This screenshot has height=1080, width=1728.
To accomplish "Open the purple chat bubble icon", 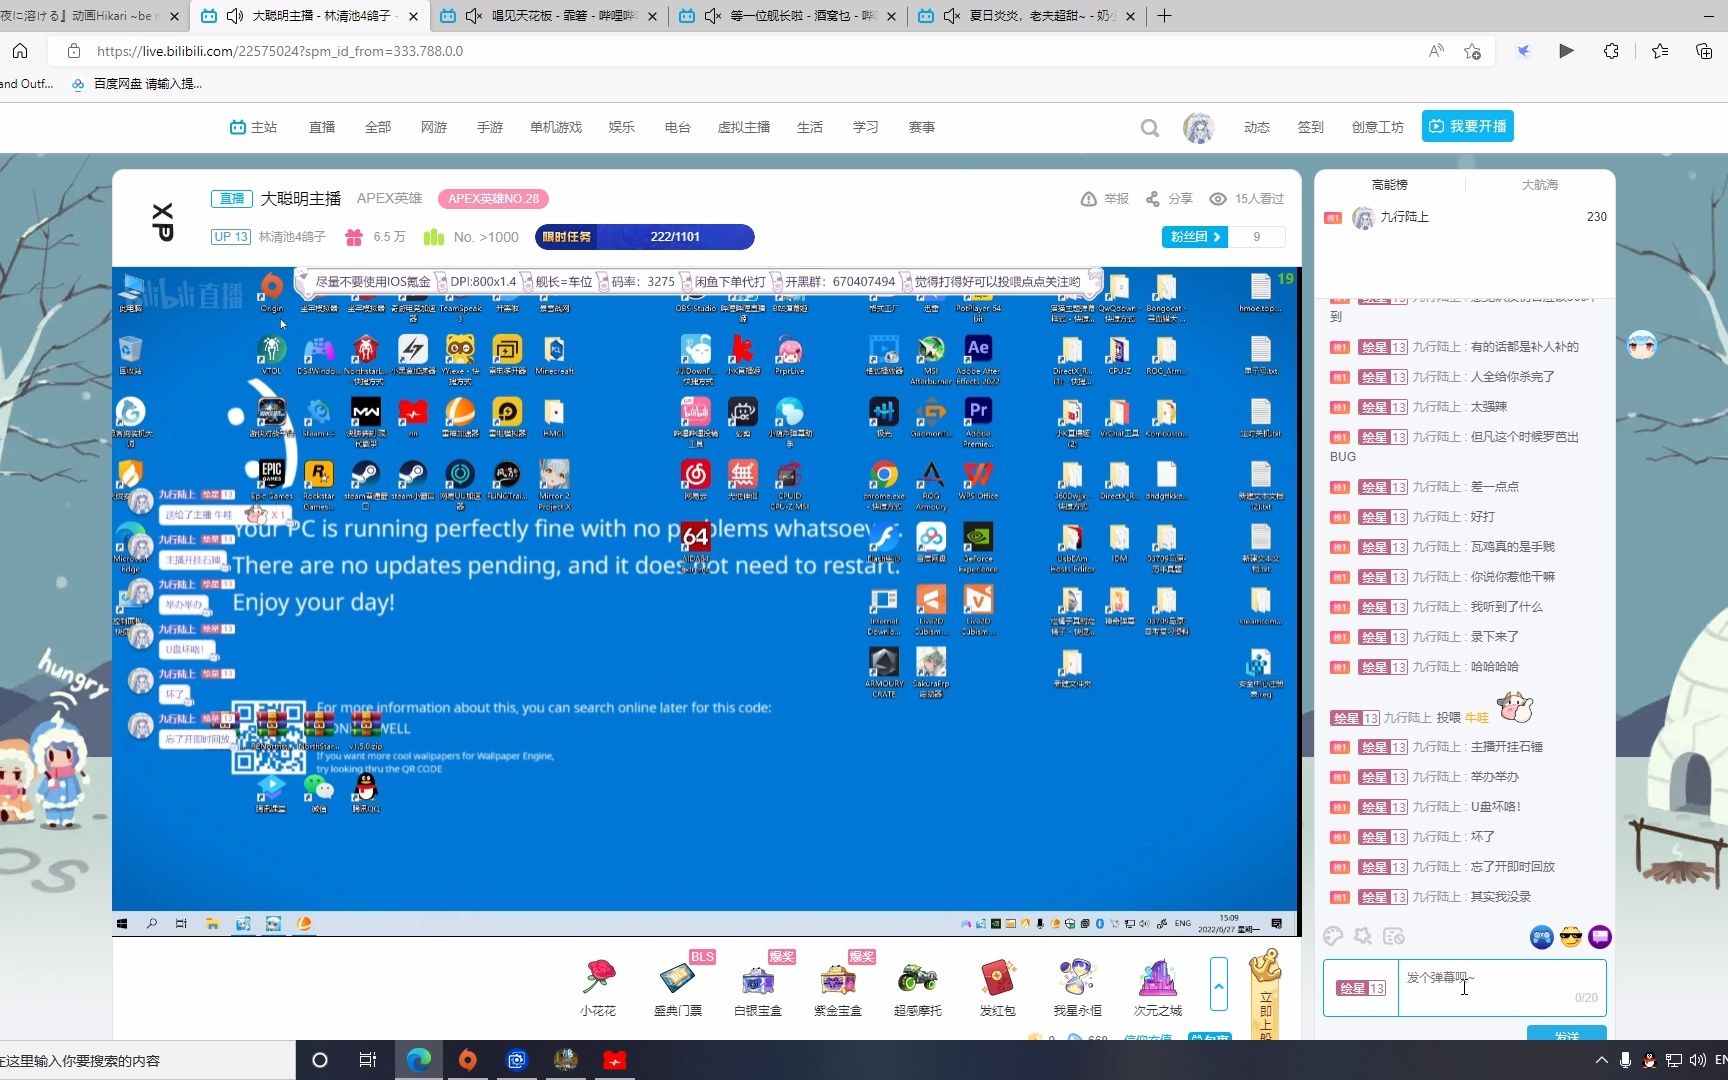I will tap(1600, 937).
